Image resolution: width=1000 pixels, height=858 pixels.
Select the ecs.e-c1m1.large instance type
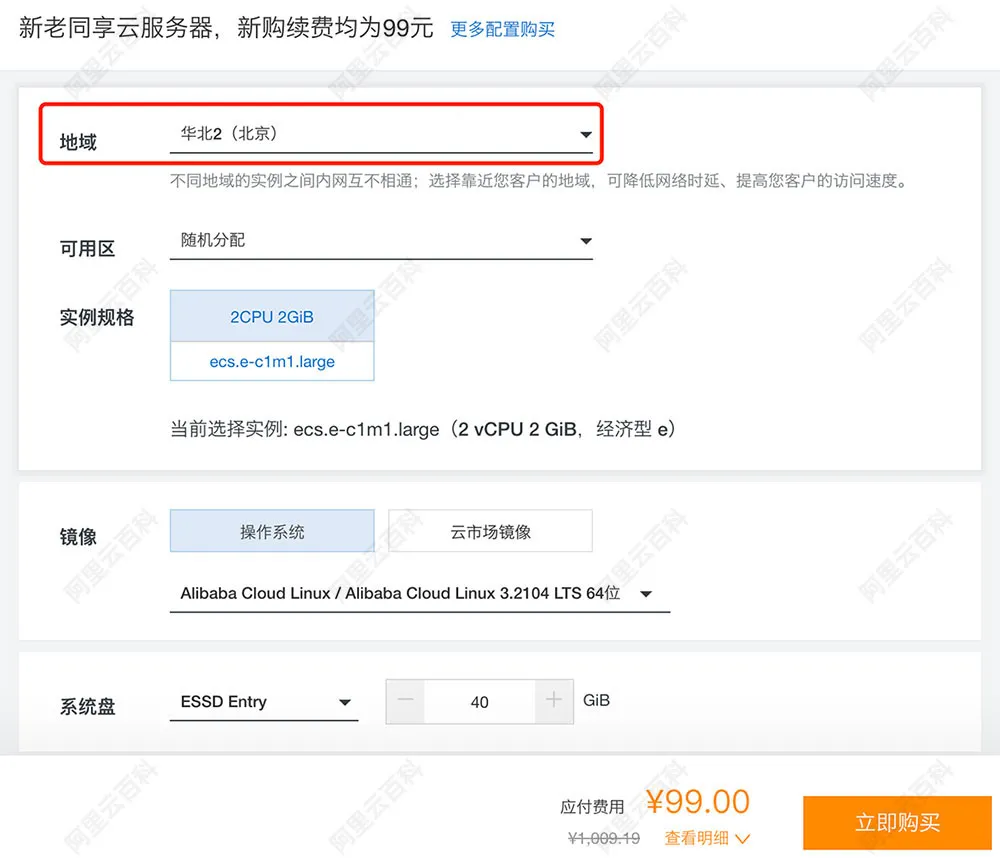tap(272, 362)
